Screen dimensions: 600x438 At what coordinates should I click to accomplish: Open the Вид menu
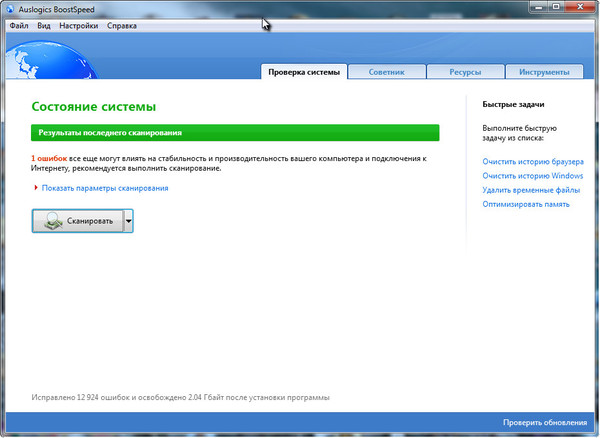click(44, 26)
